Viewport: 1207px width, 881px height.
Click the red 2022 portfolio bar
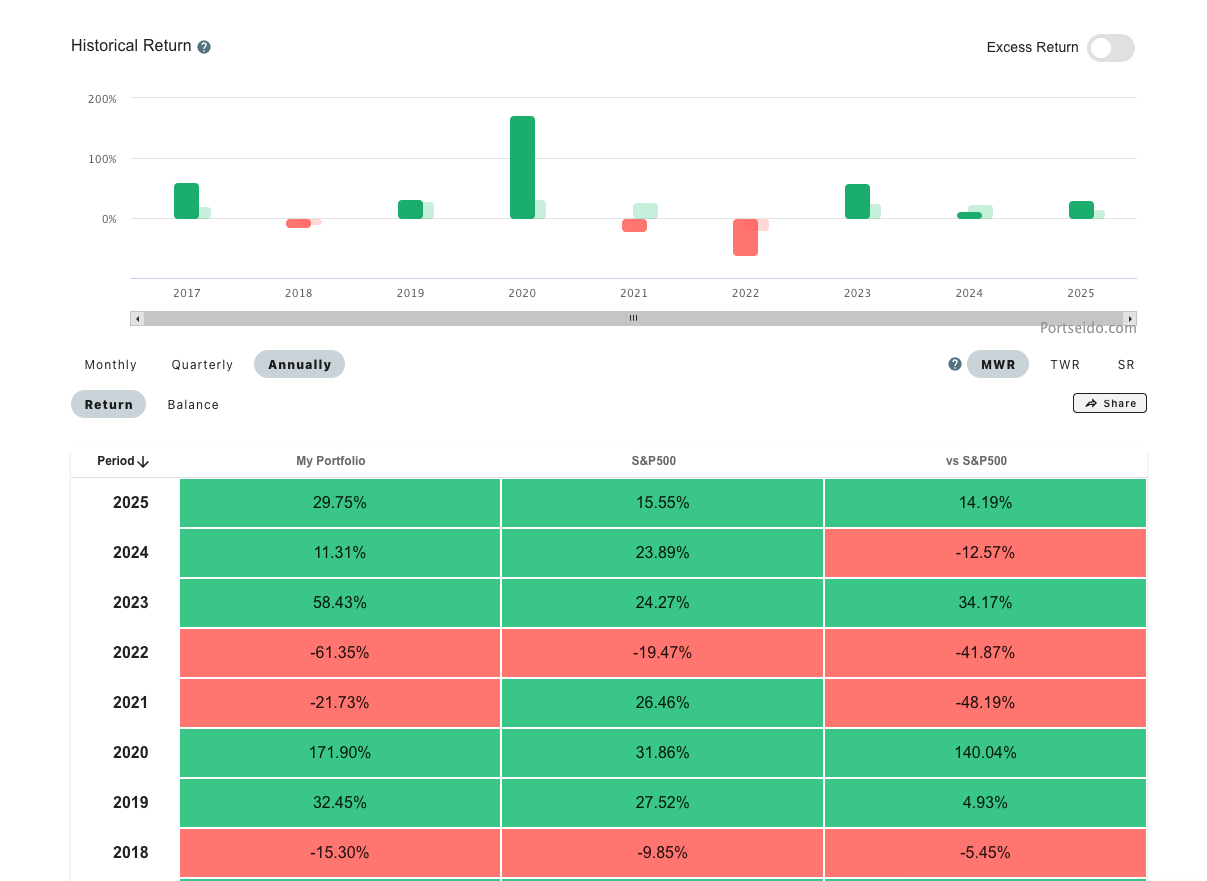click(745, 238)
